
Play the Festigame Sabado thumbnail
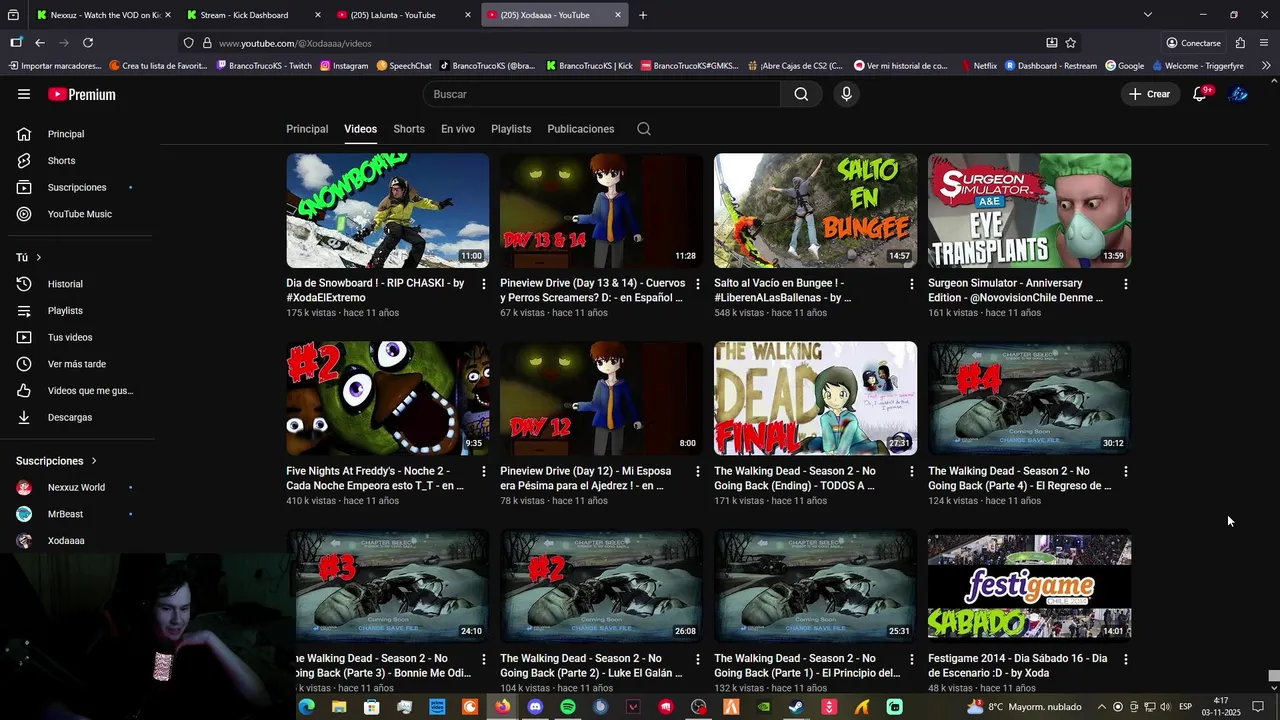coord(1029,586)
